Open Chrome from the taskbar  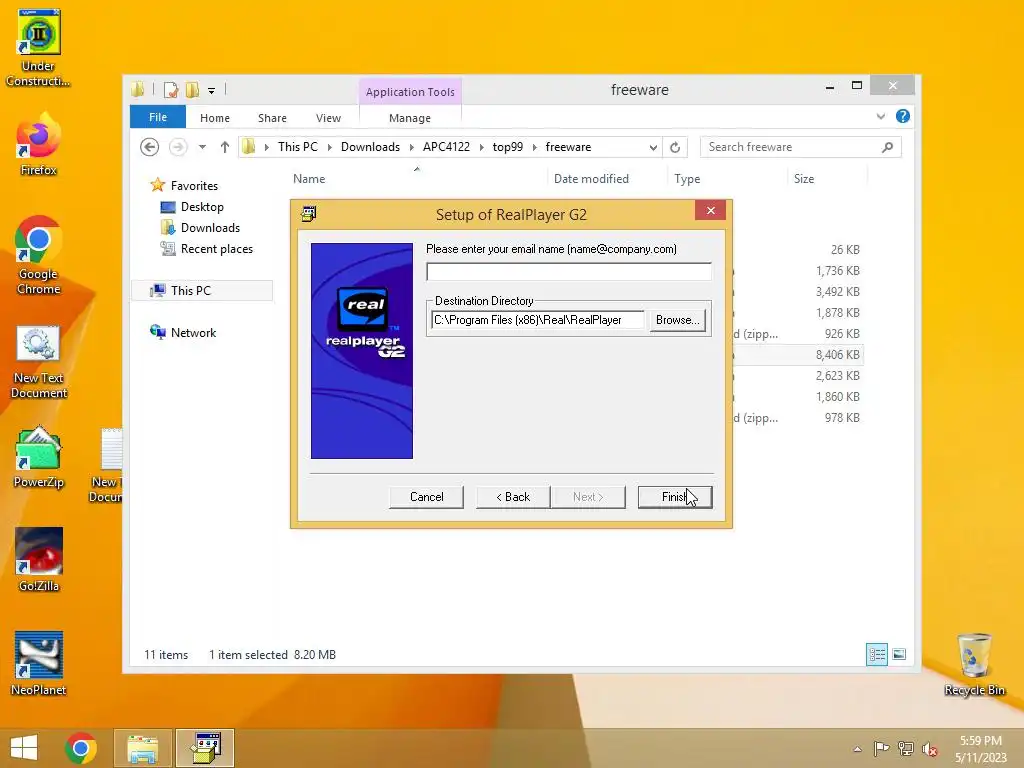point(81,748)
